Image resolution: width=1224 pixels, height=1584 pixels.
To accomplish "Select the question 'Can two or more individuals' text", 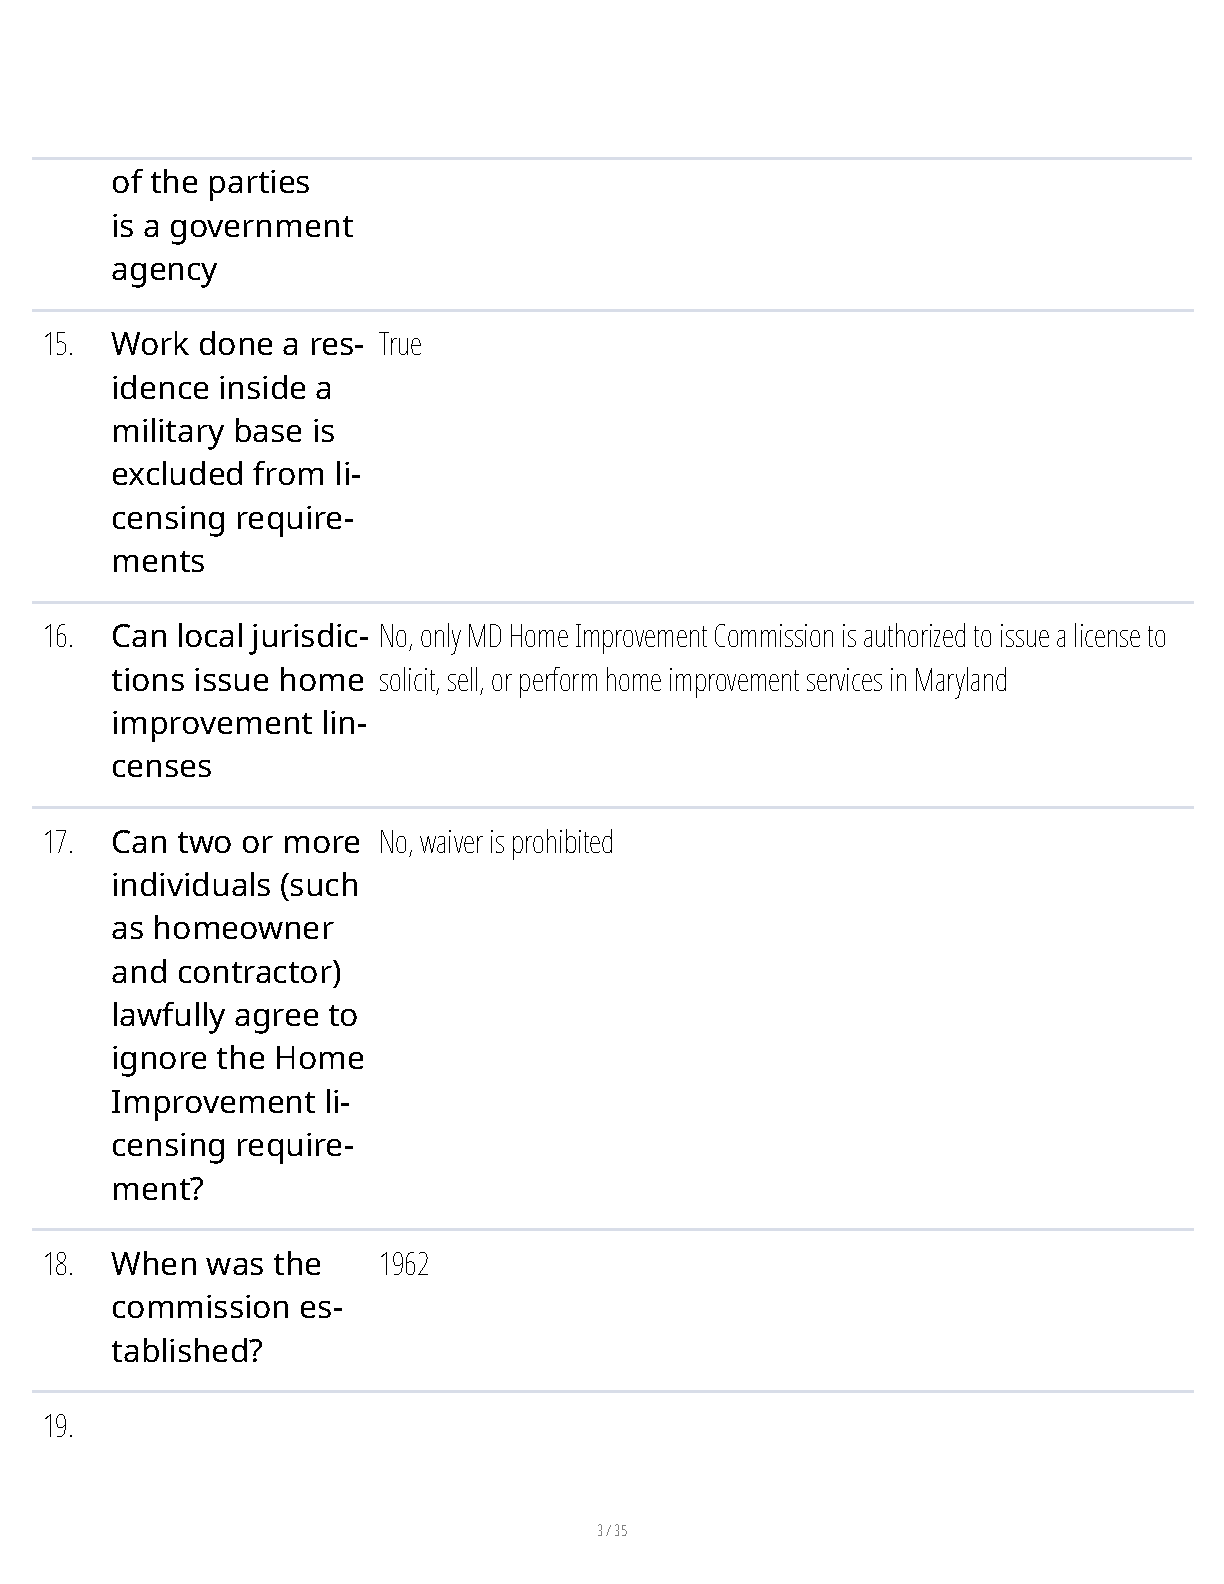I will click(x=238, y=1015).
